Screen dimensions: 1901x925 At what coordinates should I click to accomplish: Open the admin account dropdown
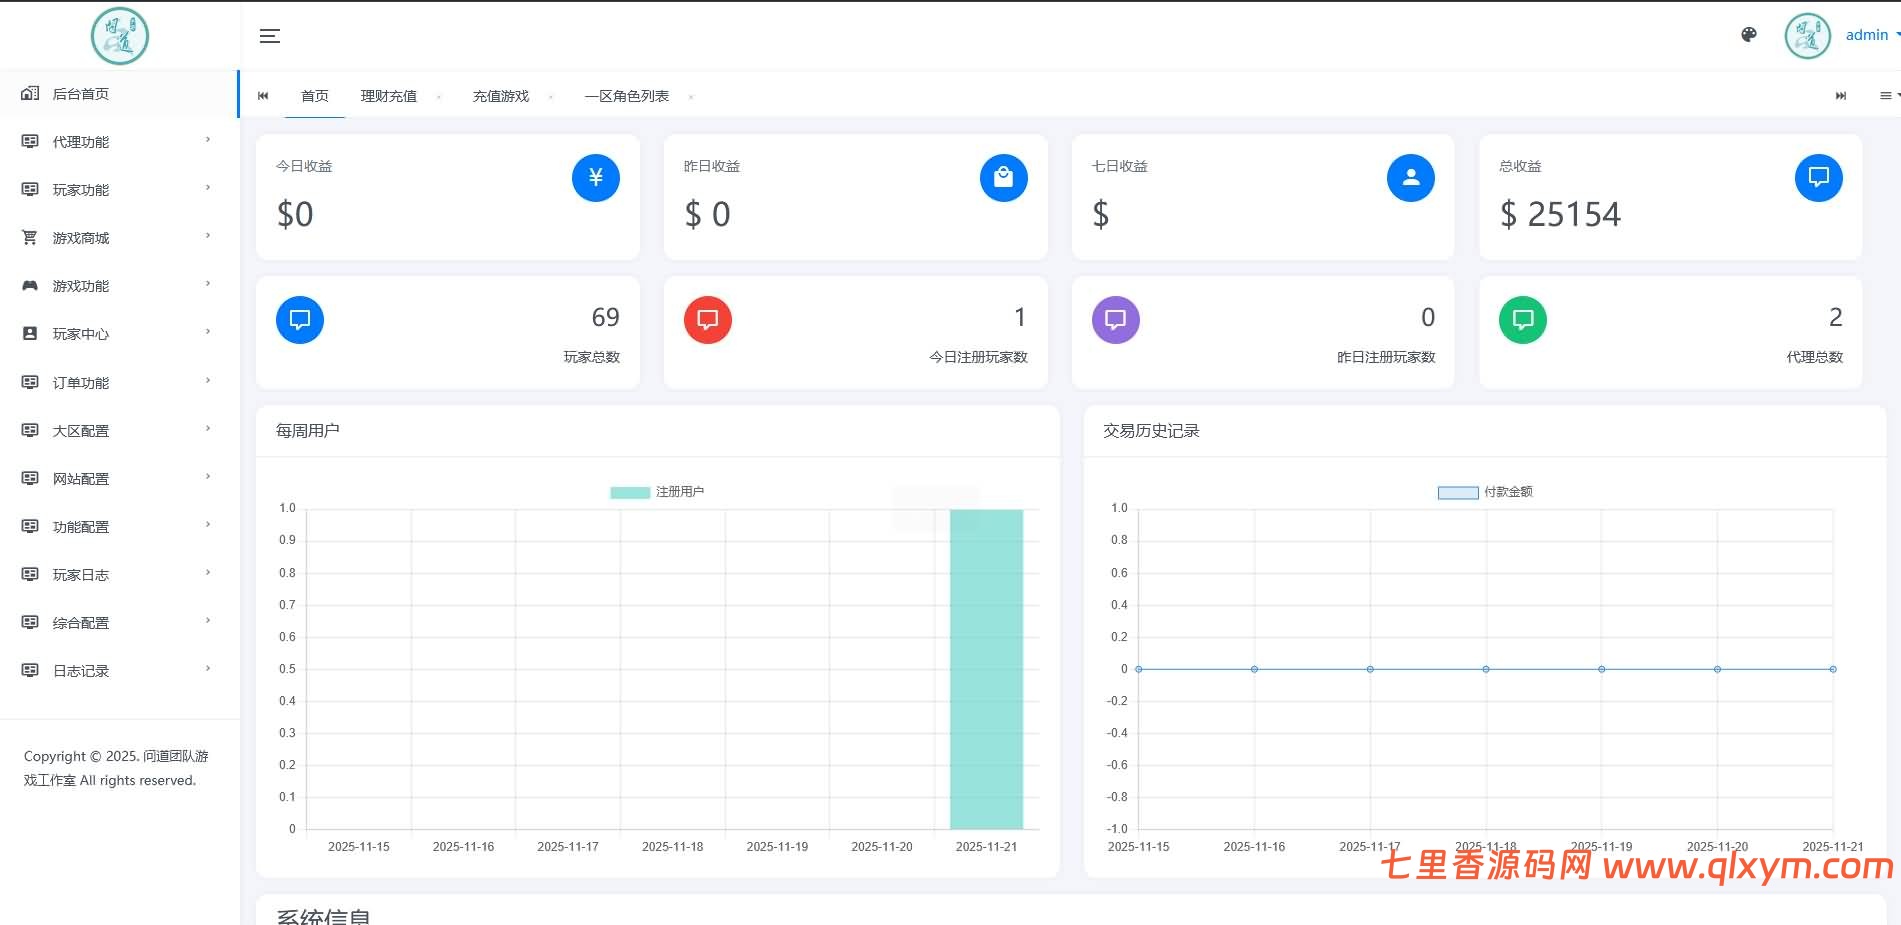point(1868,34)
